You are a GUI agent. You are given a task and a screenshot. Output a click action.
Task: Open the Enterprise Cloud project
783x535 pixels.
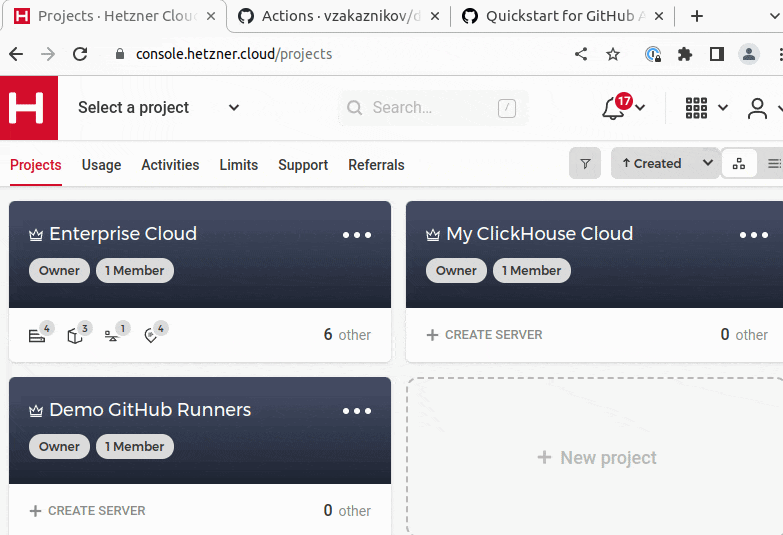(123, 234)
